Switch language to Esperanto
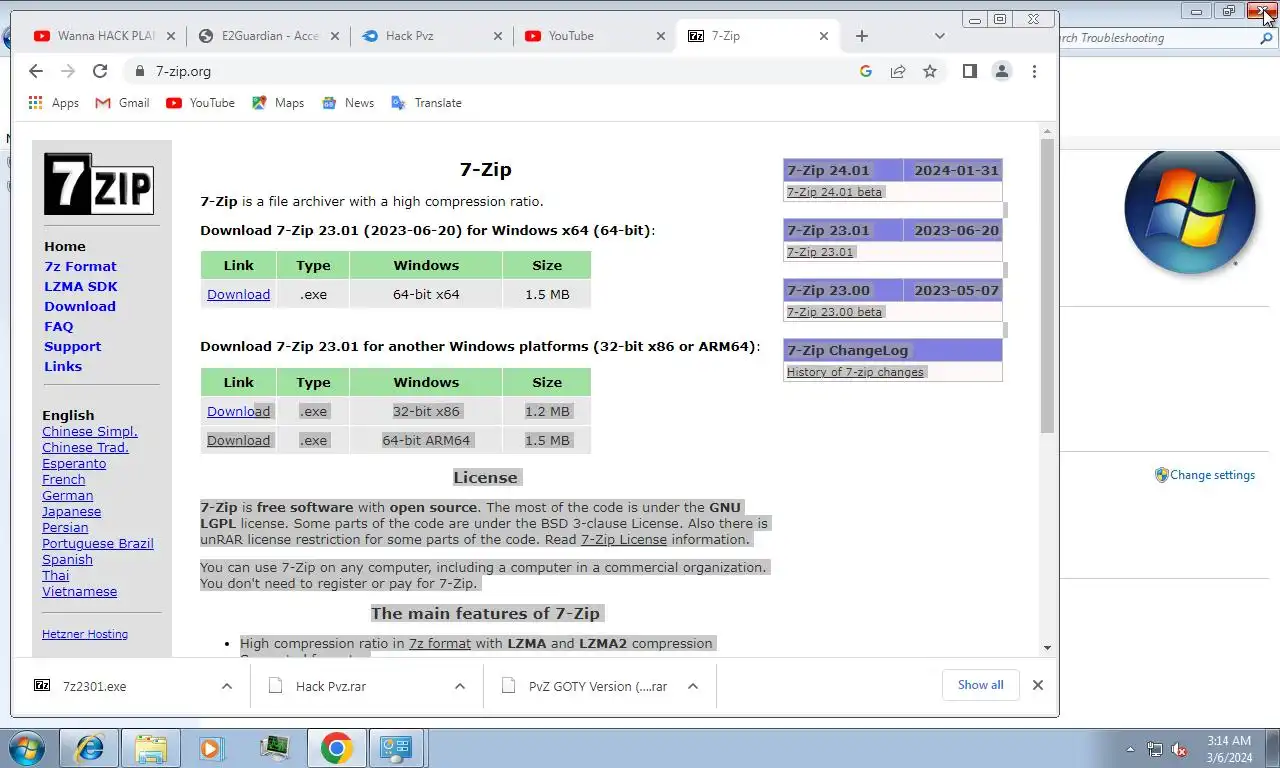 (74, 463)
